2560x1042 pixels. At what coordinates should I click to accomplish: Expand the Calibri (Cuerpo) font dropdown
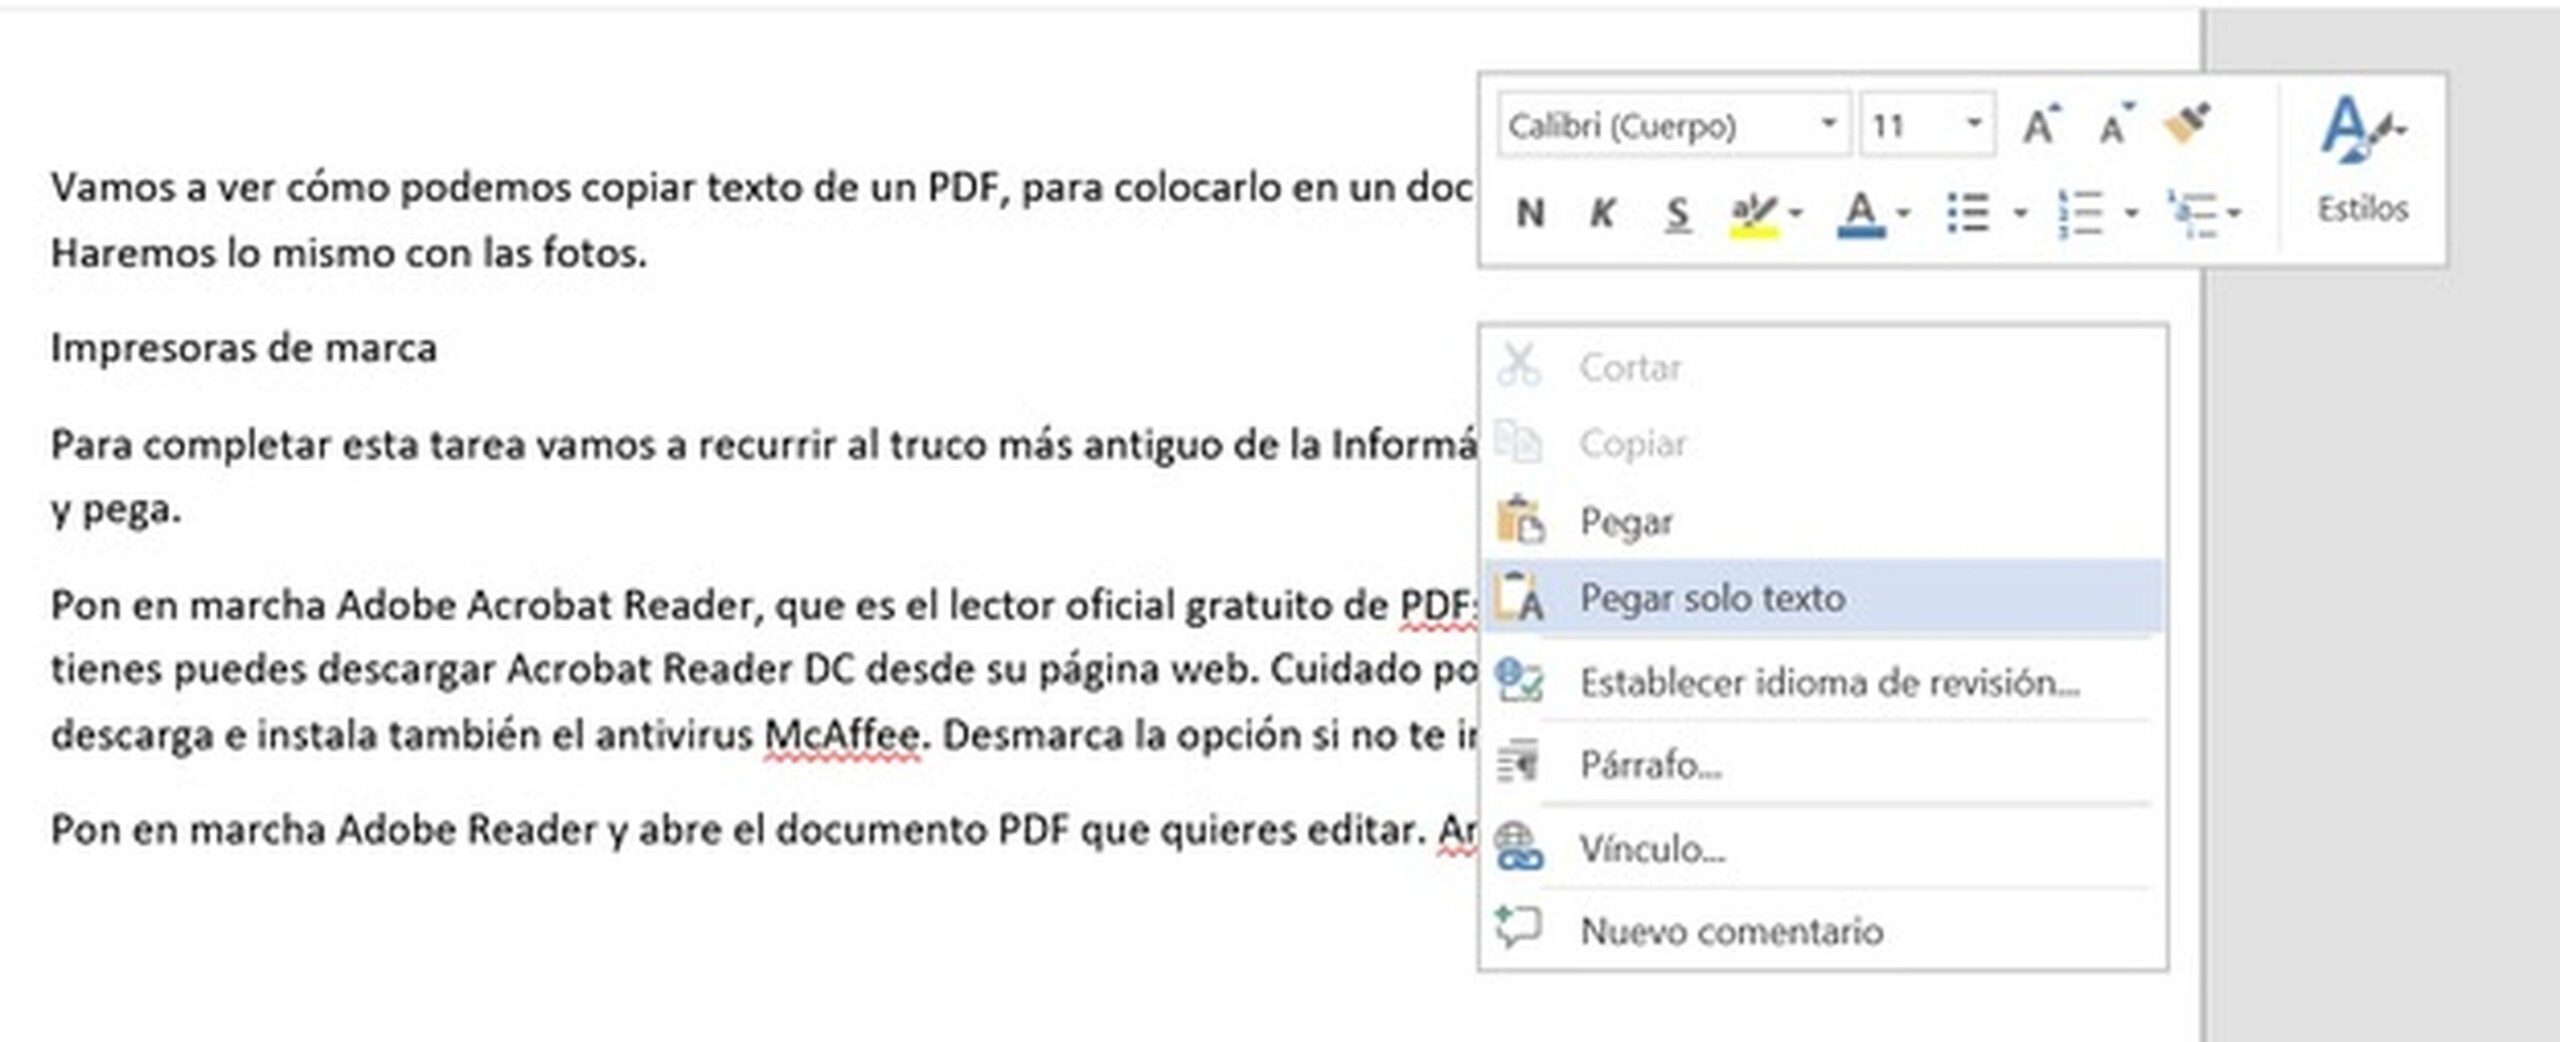point(1828,124)
